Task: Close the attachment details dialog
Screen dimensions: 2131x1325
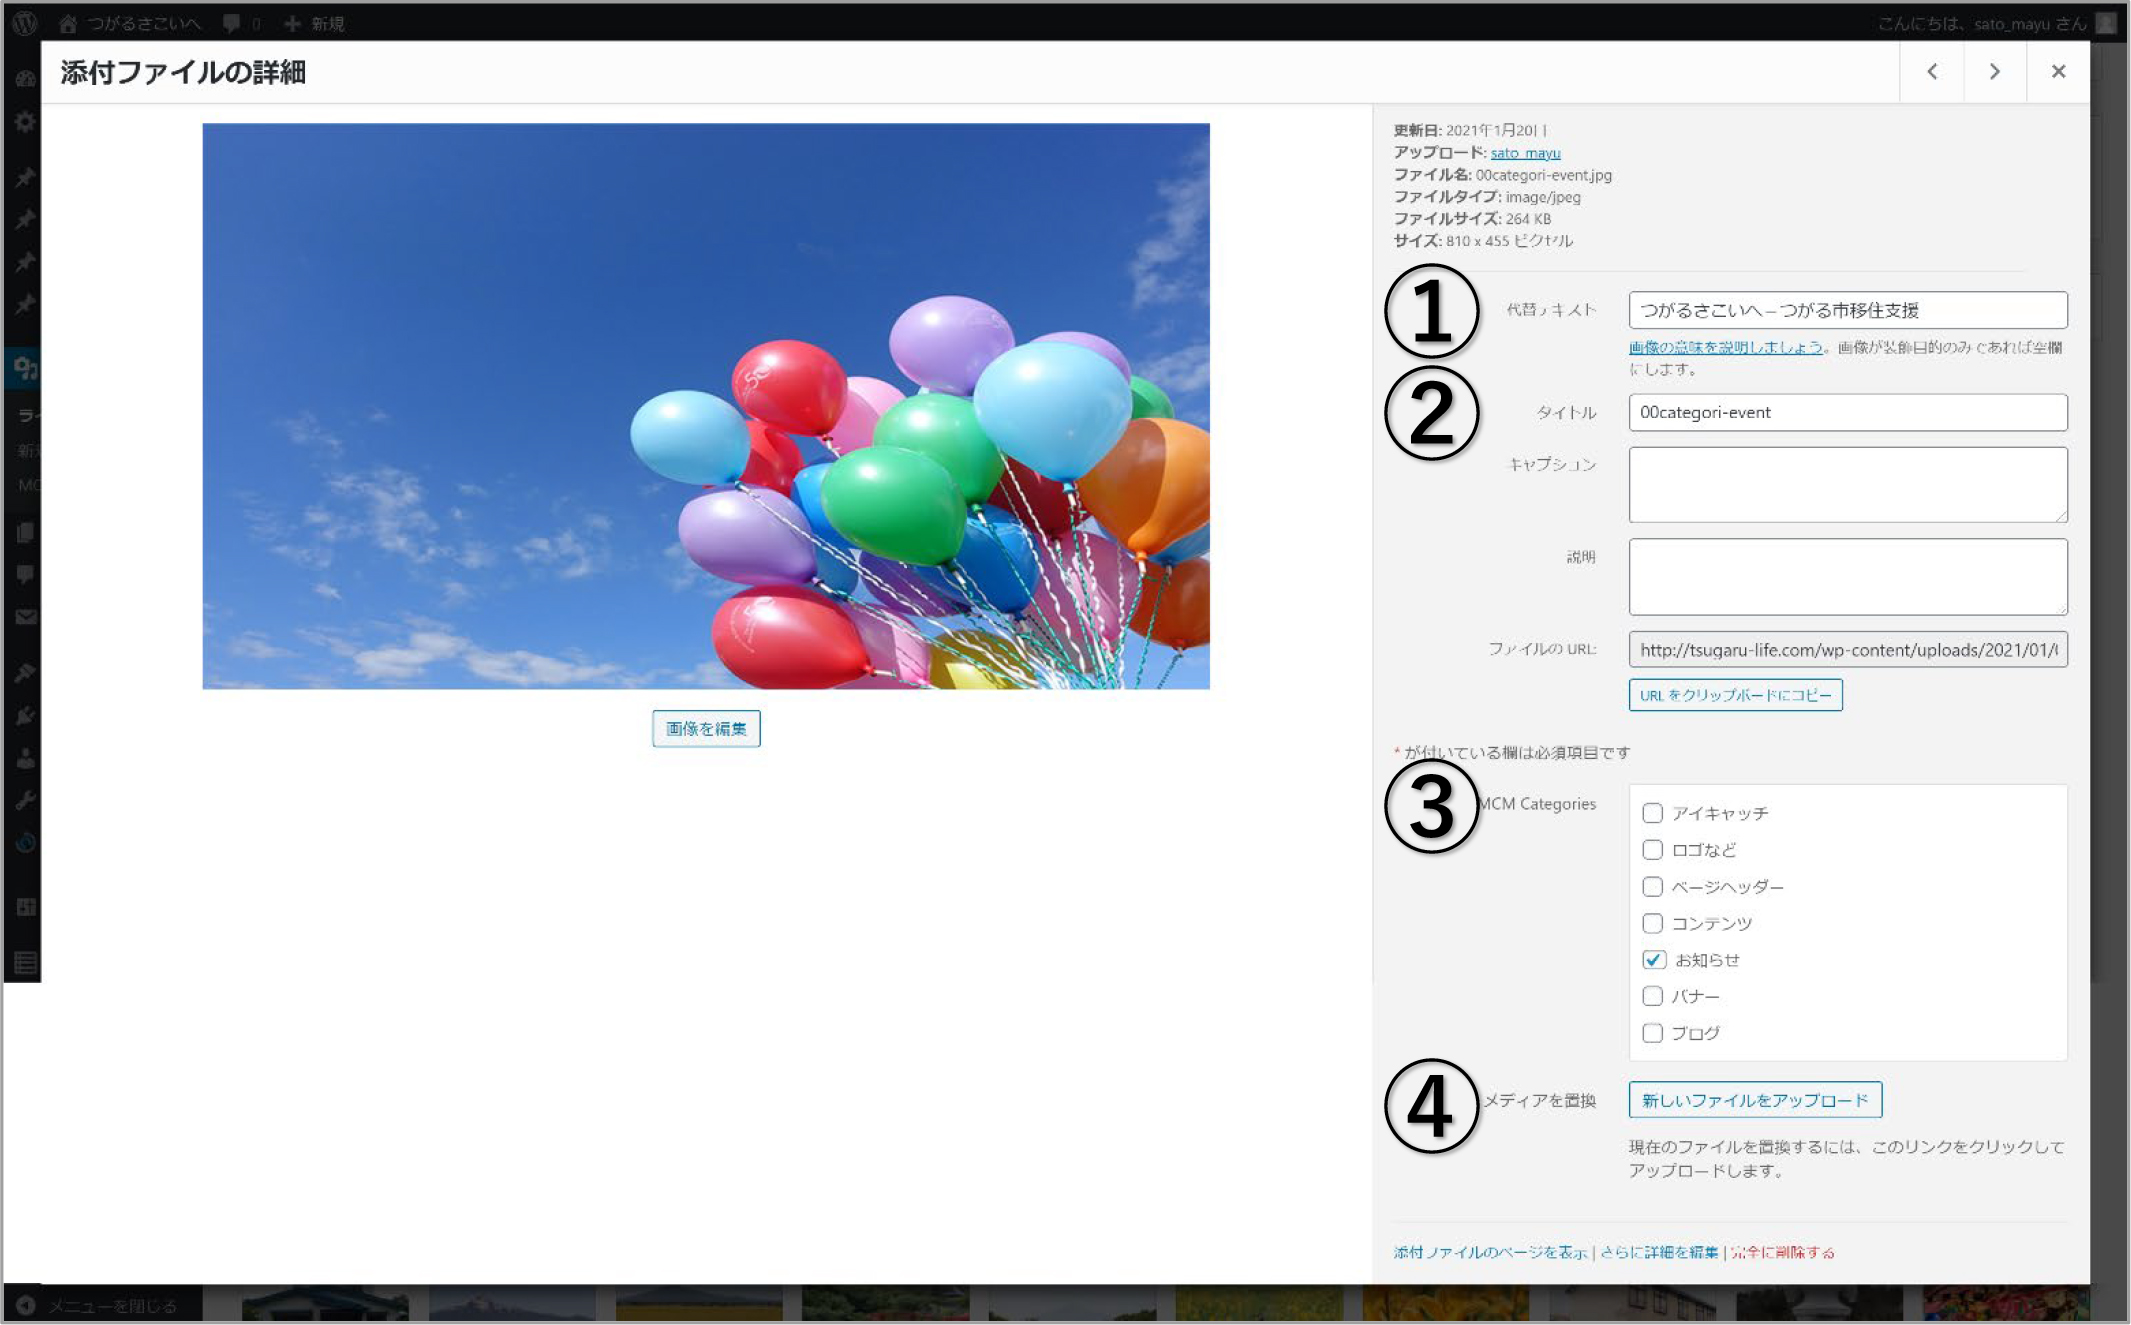Action: click(x=2058, y=71)
